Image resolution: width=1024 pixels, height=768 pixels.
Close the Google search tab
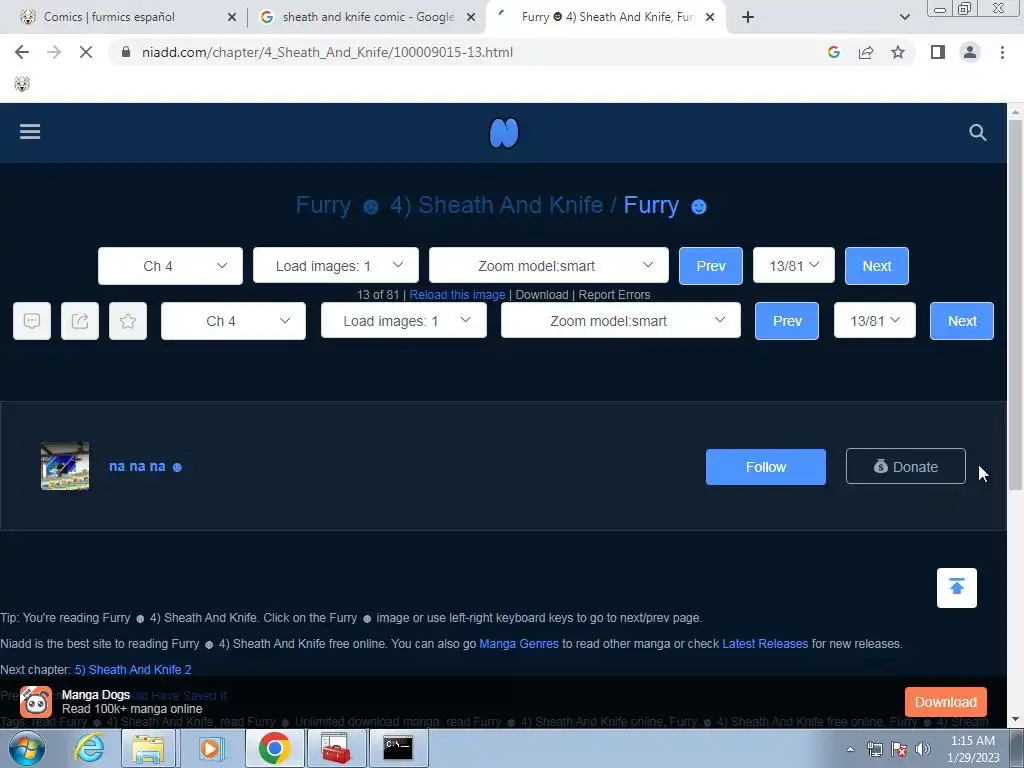coord(471,18)
